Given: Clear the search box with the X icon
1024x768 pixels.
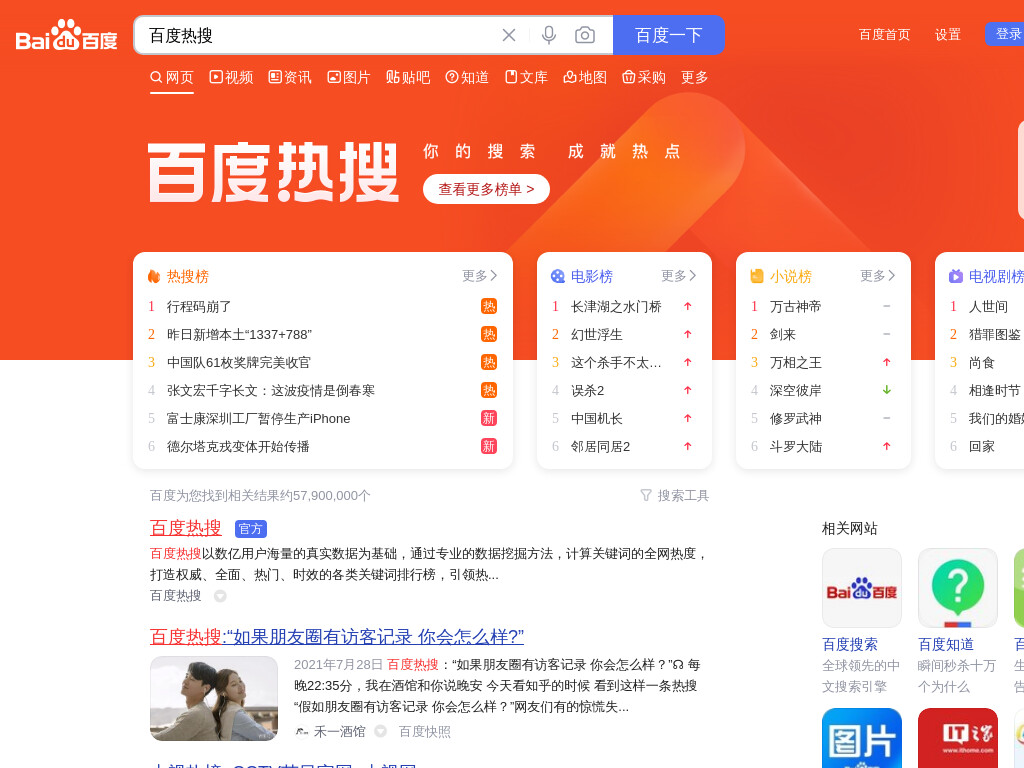Looking at the screenshot, I should click(x=509, y=35).
